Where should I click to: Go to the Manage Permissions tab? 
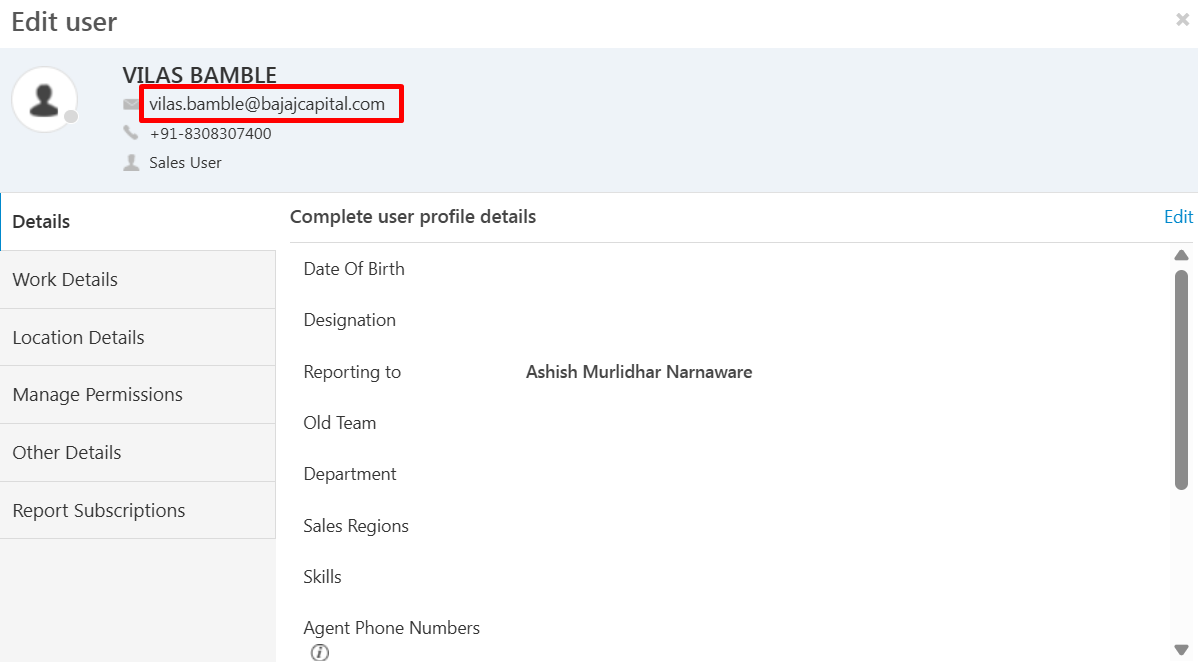[138, 395]
